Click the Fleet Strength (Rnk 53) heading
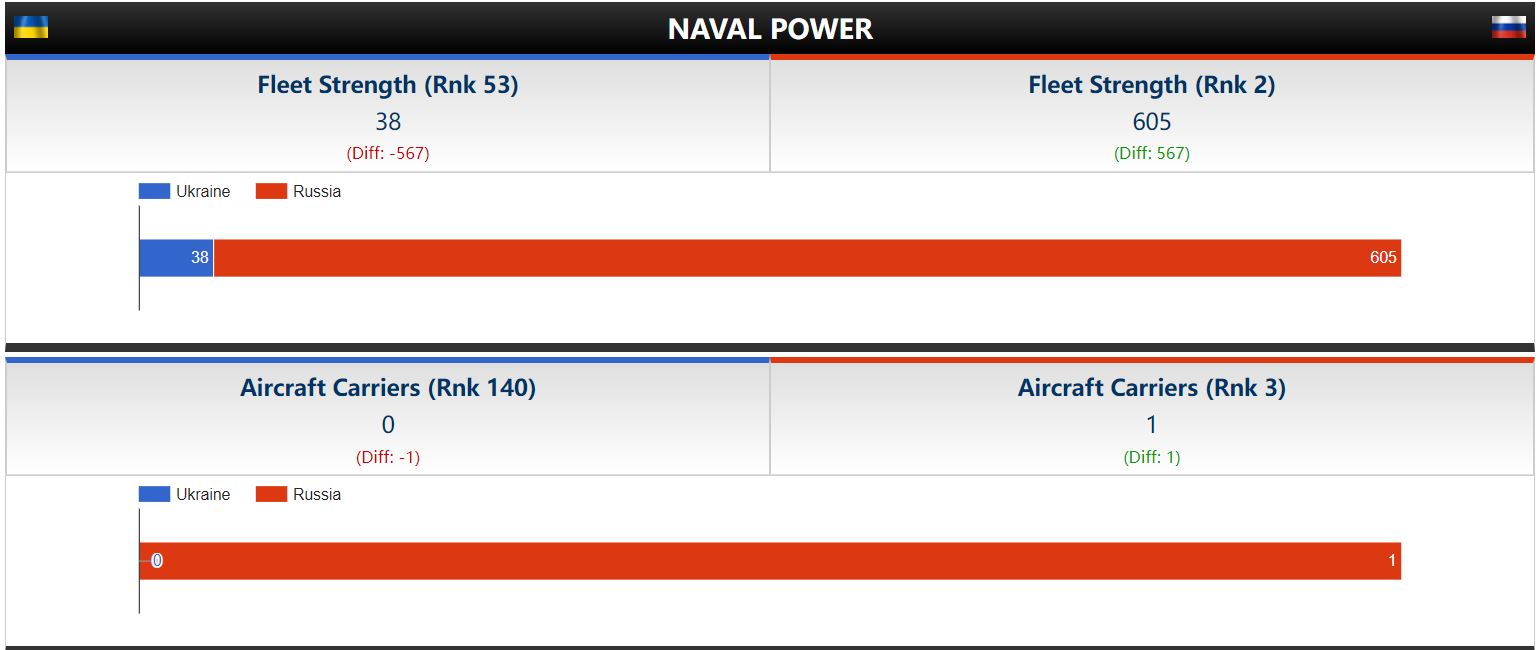1538x650 pixels. coord(388,85)
